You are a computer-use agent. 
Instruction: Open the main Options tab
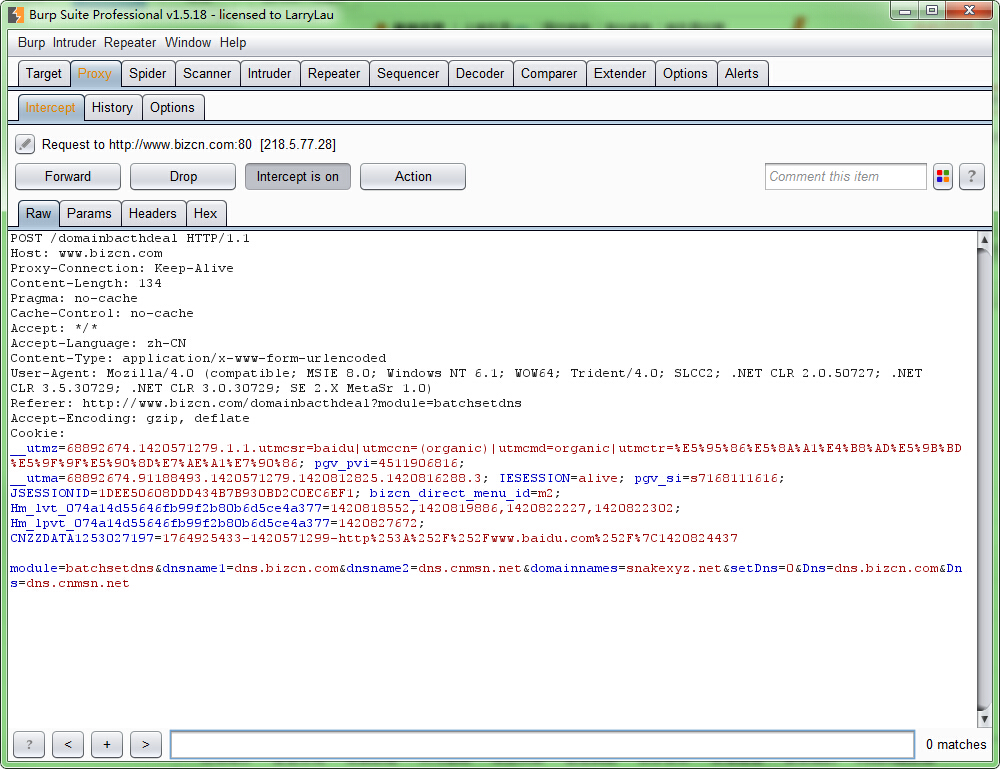point(685,73)
